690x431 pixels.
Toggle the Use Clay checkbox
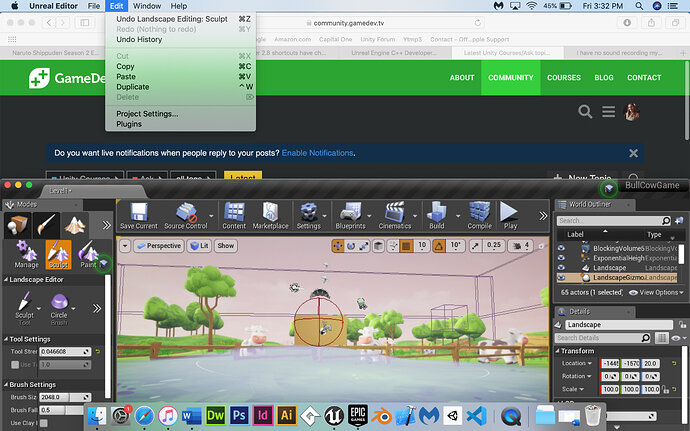[44, 423]
